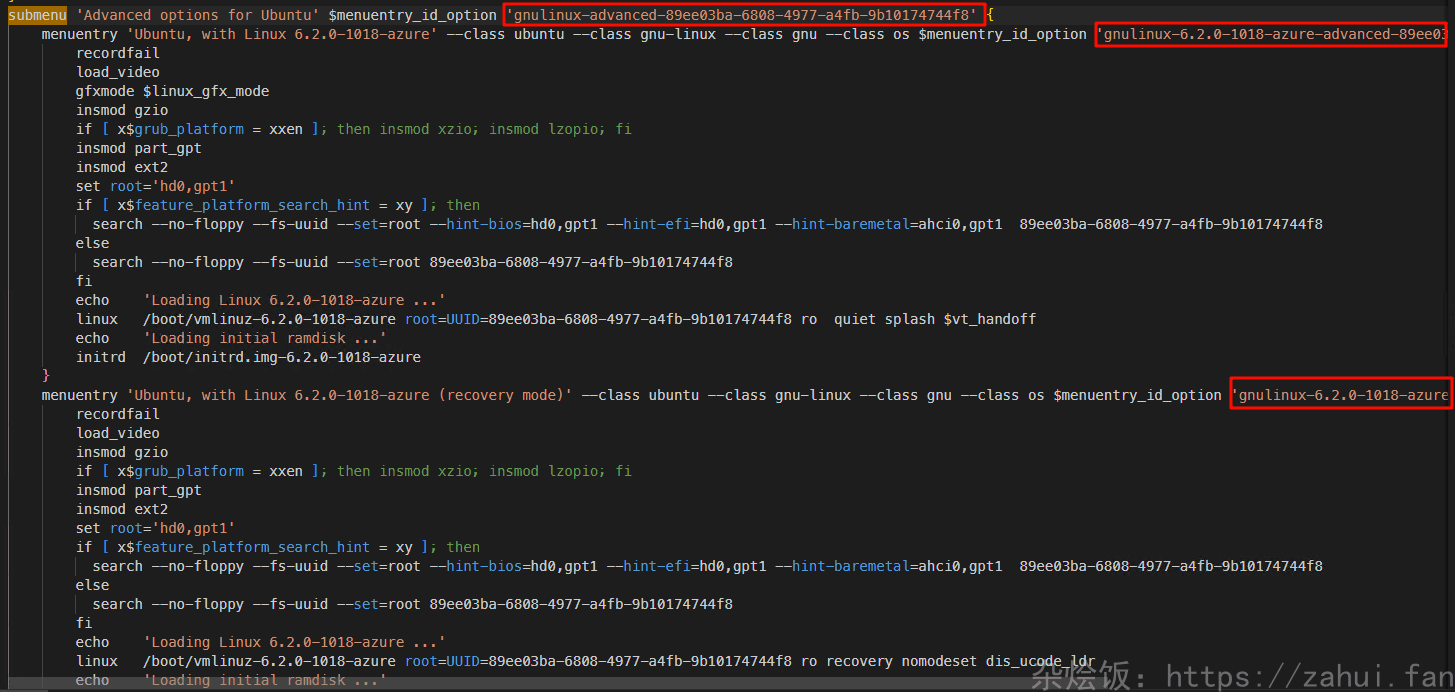The width and height of the screenshot is (1455, 692).
Task: Click the red-boxed gnulinux-advanced ID string
Action: click(x=744, y=15)
